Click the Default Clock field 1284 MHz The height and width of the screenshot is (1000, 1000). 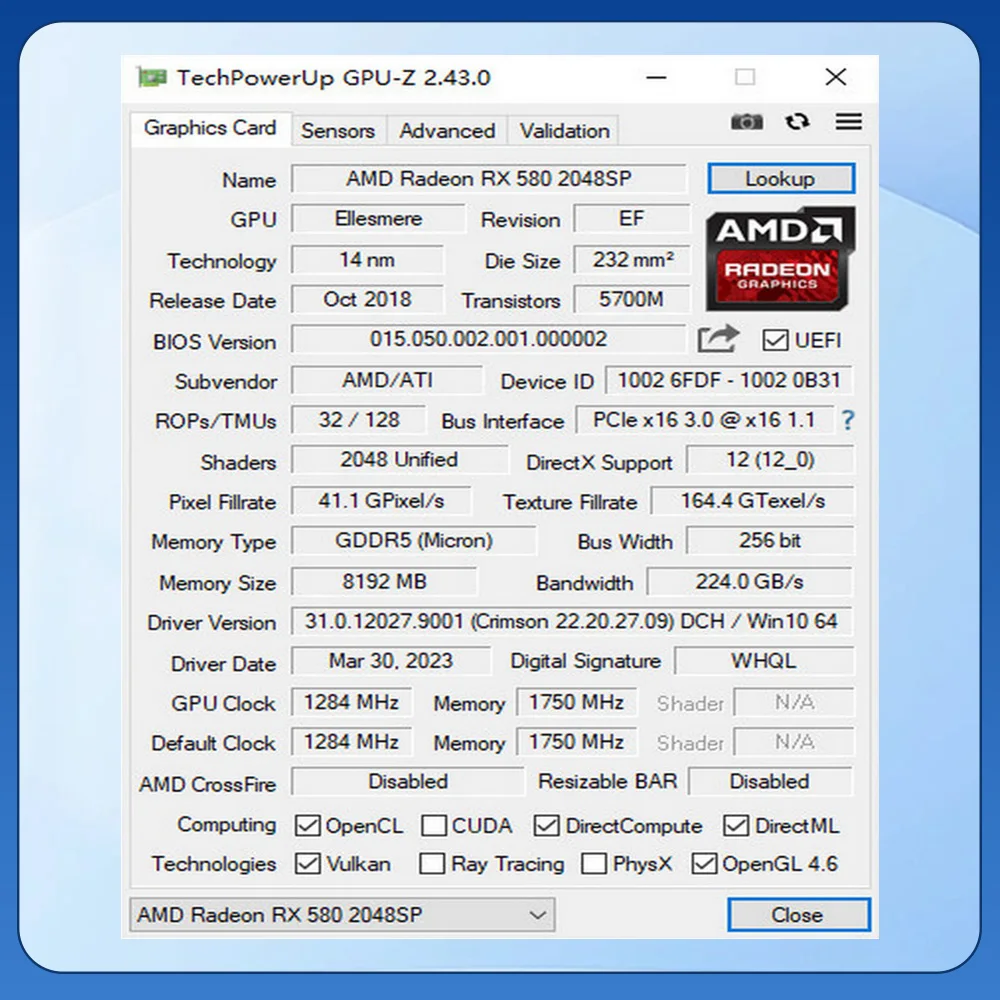coord(351,742)
